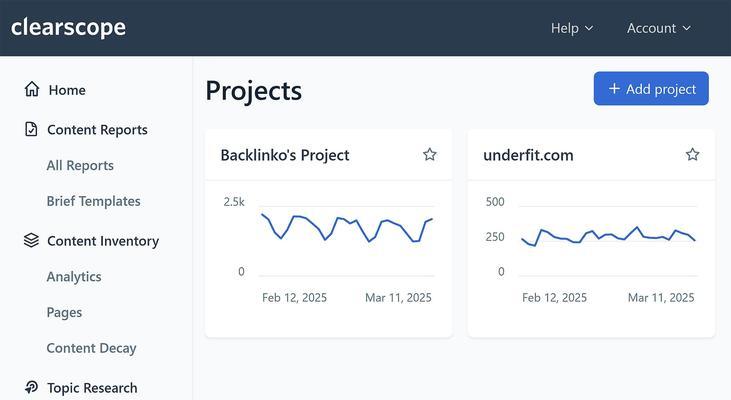Open Content Decay page
Screen dimensions: 731x400
tap(91, 348)
